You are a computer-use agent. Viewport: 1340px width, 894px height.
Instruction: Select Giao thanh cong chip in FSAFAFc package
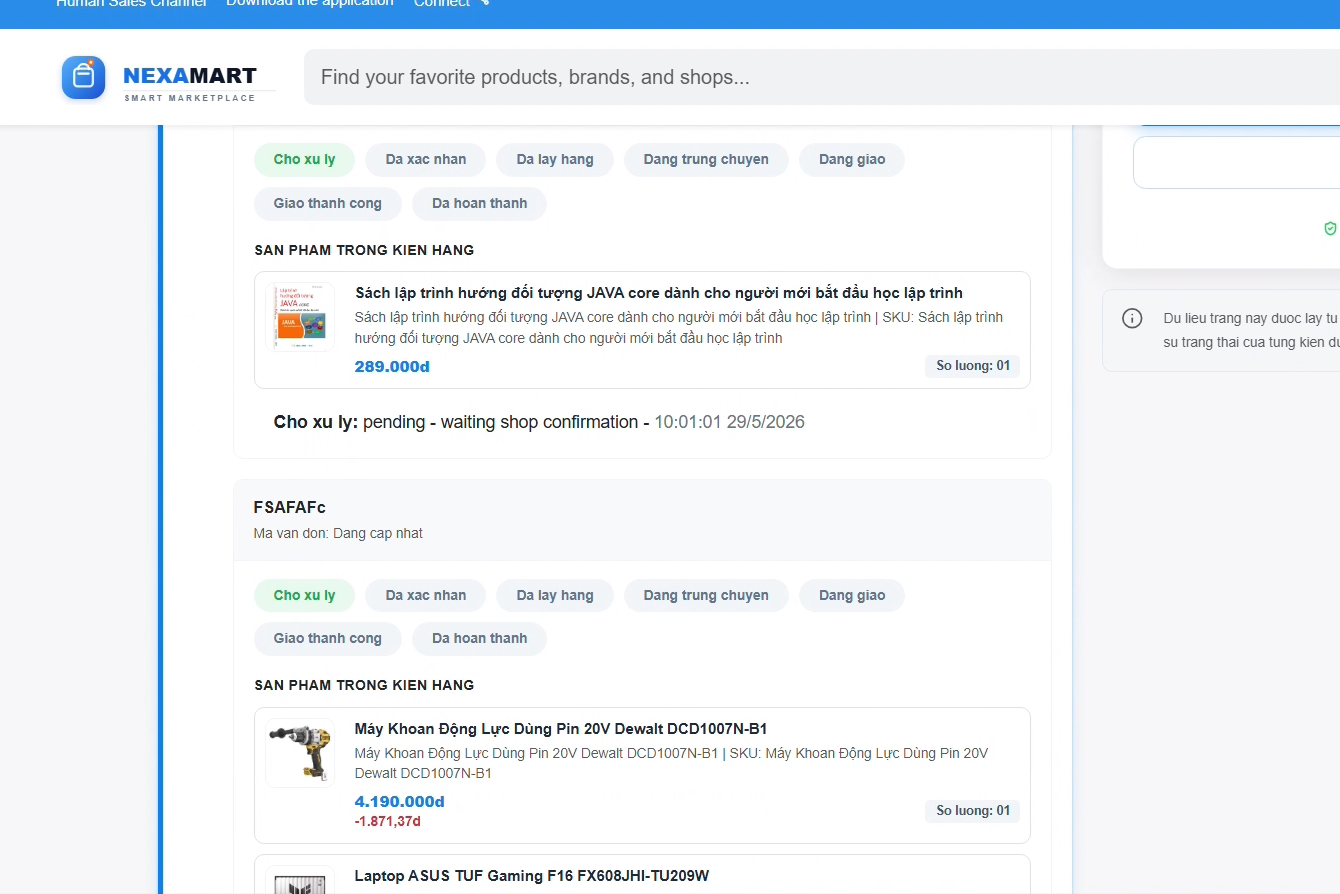(328, 638)
